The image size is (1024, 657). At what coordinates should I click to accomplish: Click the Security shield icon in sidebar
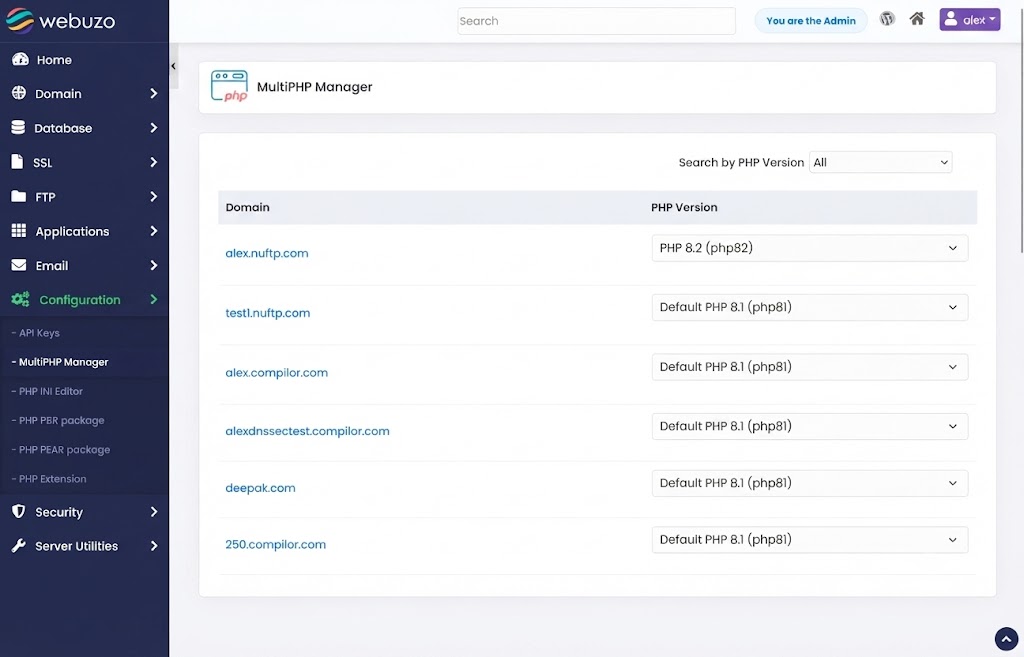[19, 511]
